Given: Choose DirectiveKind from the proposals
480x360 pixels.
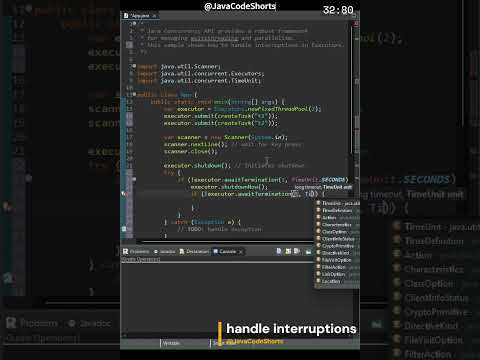Looking at the screenshot, I should click(x=337, y=253).
